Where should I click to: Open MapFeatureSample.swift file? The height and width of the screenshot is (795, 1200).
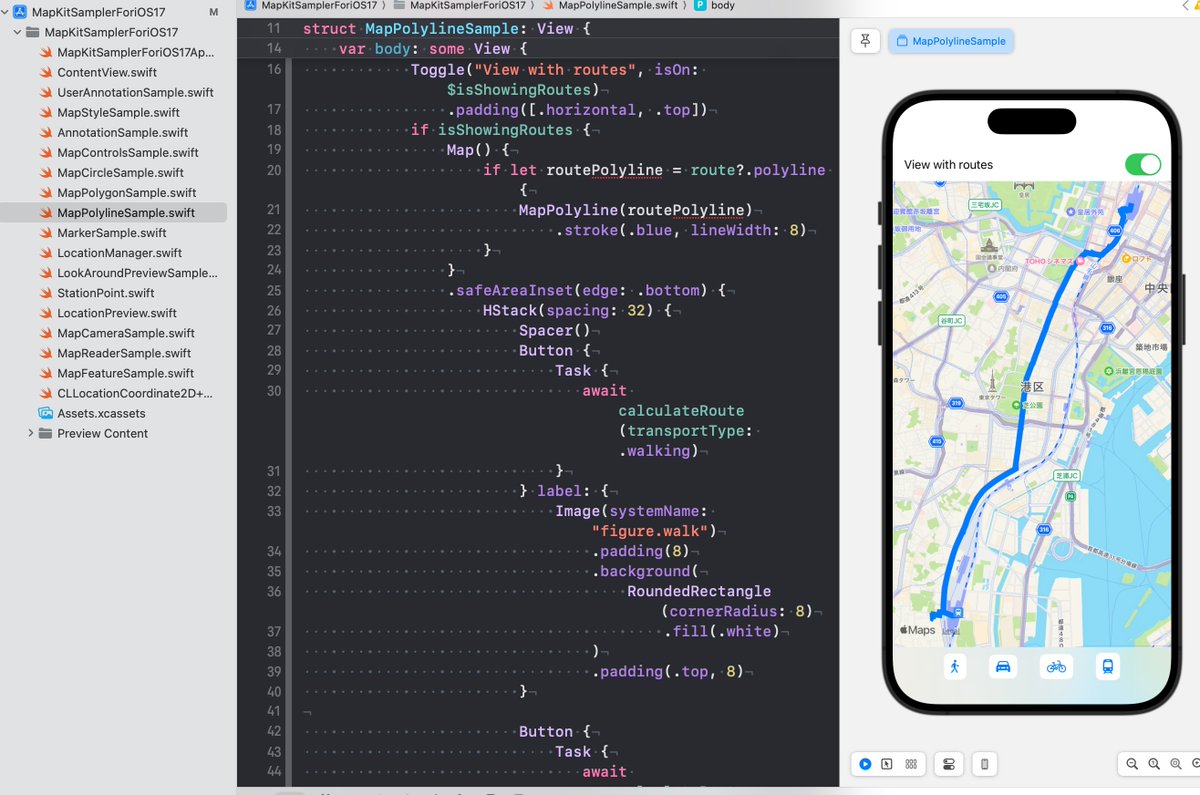click(x=125, y=373)
